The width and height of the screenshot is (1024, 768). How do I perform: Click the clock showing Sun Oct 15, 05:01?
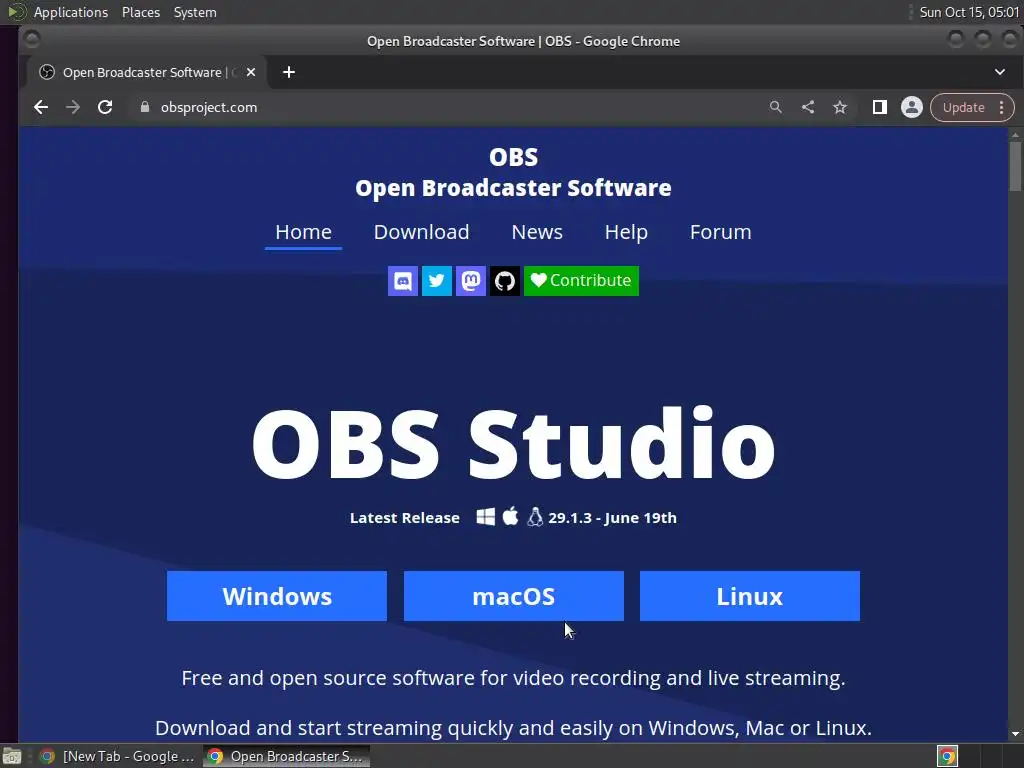[969, 12]
